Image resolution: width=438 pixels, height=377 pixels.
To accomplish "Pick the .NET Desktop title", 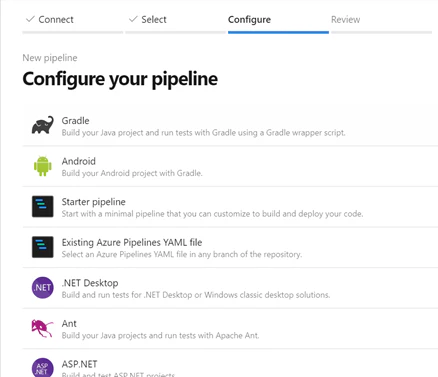I will click(90, 283).
